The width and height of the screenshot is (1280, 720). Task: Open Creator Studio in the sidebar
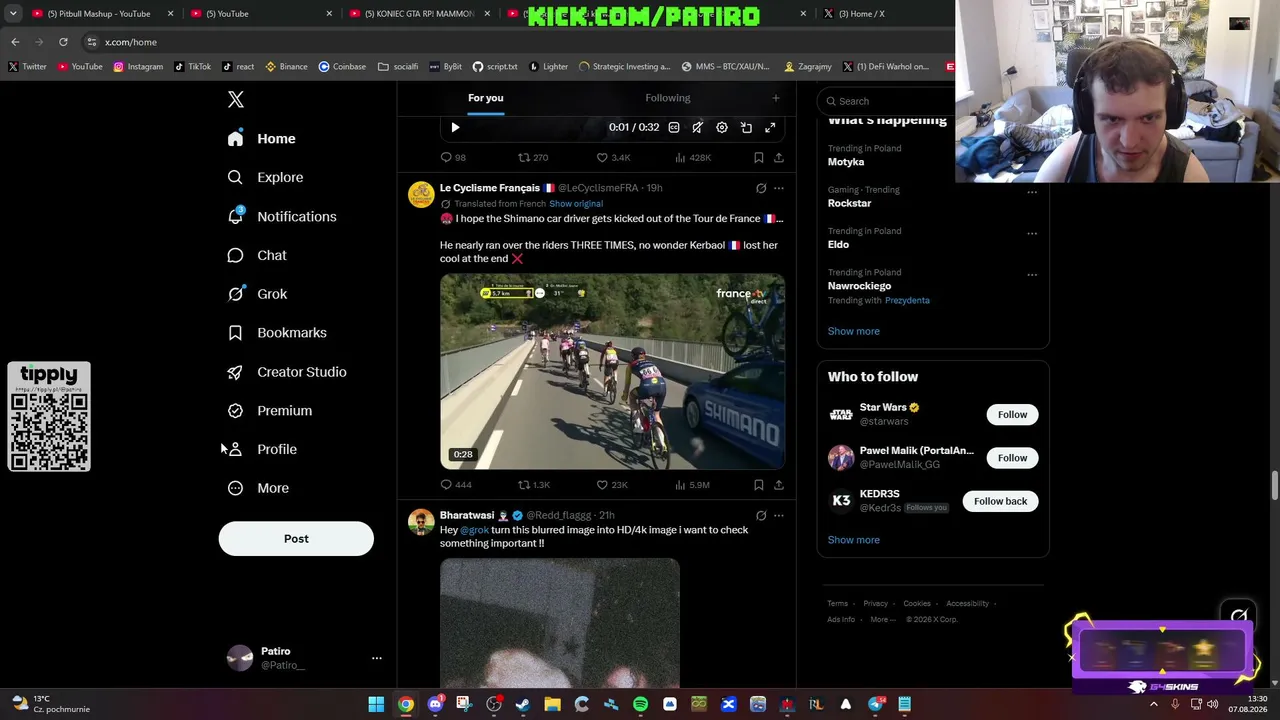click(287, 372)
